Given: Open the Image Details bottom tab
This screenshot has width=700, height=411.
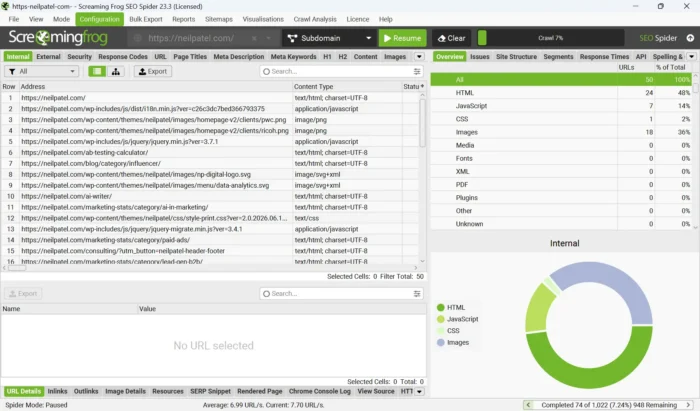Looking at the screenshot, I should (125, 391).
